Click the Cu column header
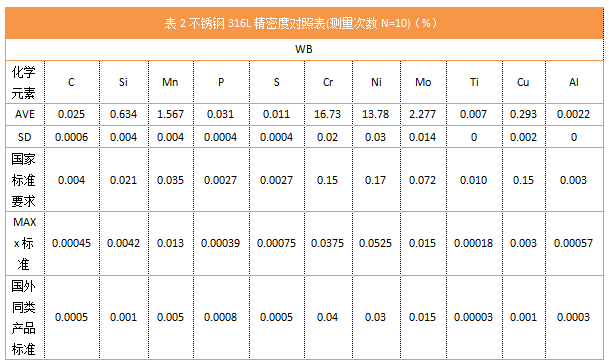This screenshot has width=609, height=363. (x=523, y=82)
